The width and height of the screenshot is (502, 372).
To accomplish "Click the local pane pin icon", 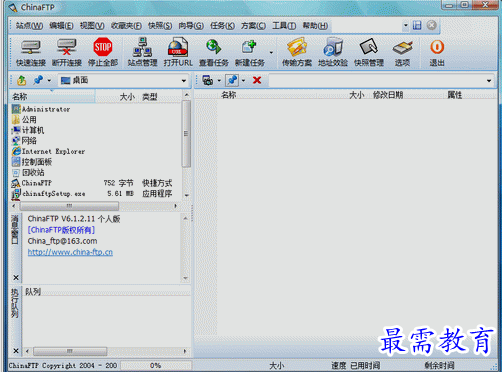I will click(38, 80).
